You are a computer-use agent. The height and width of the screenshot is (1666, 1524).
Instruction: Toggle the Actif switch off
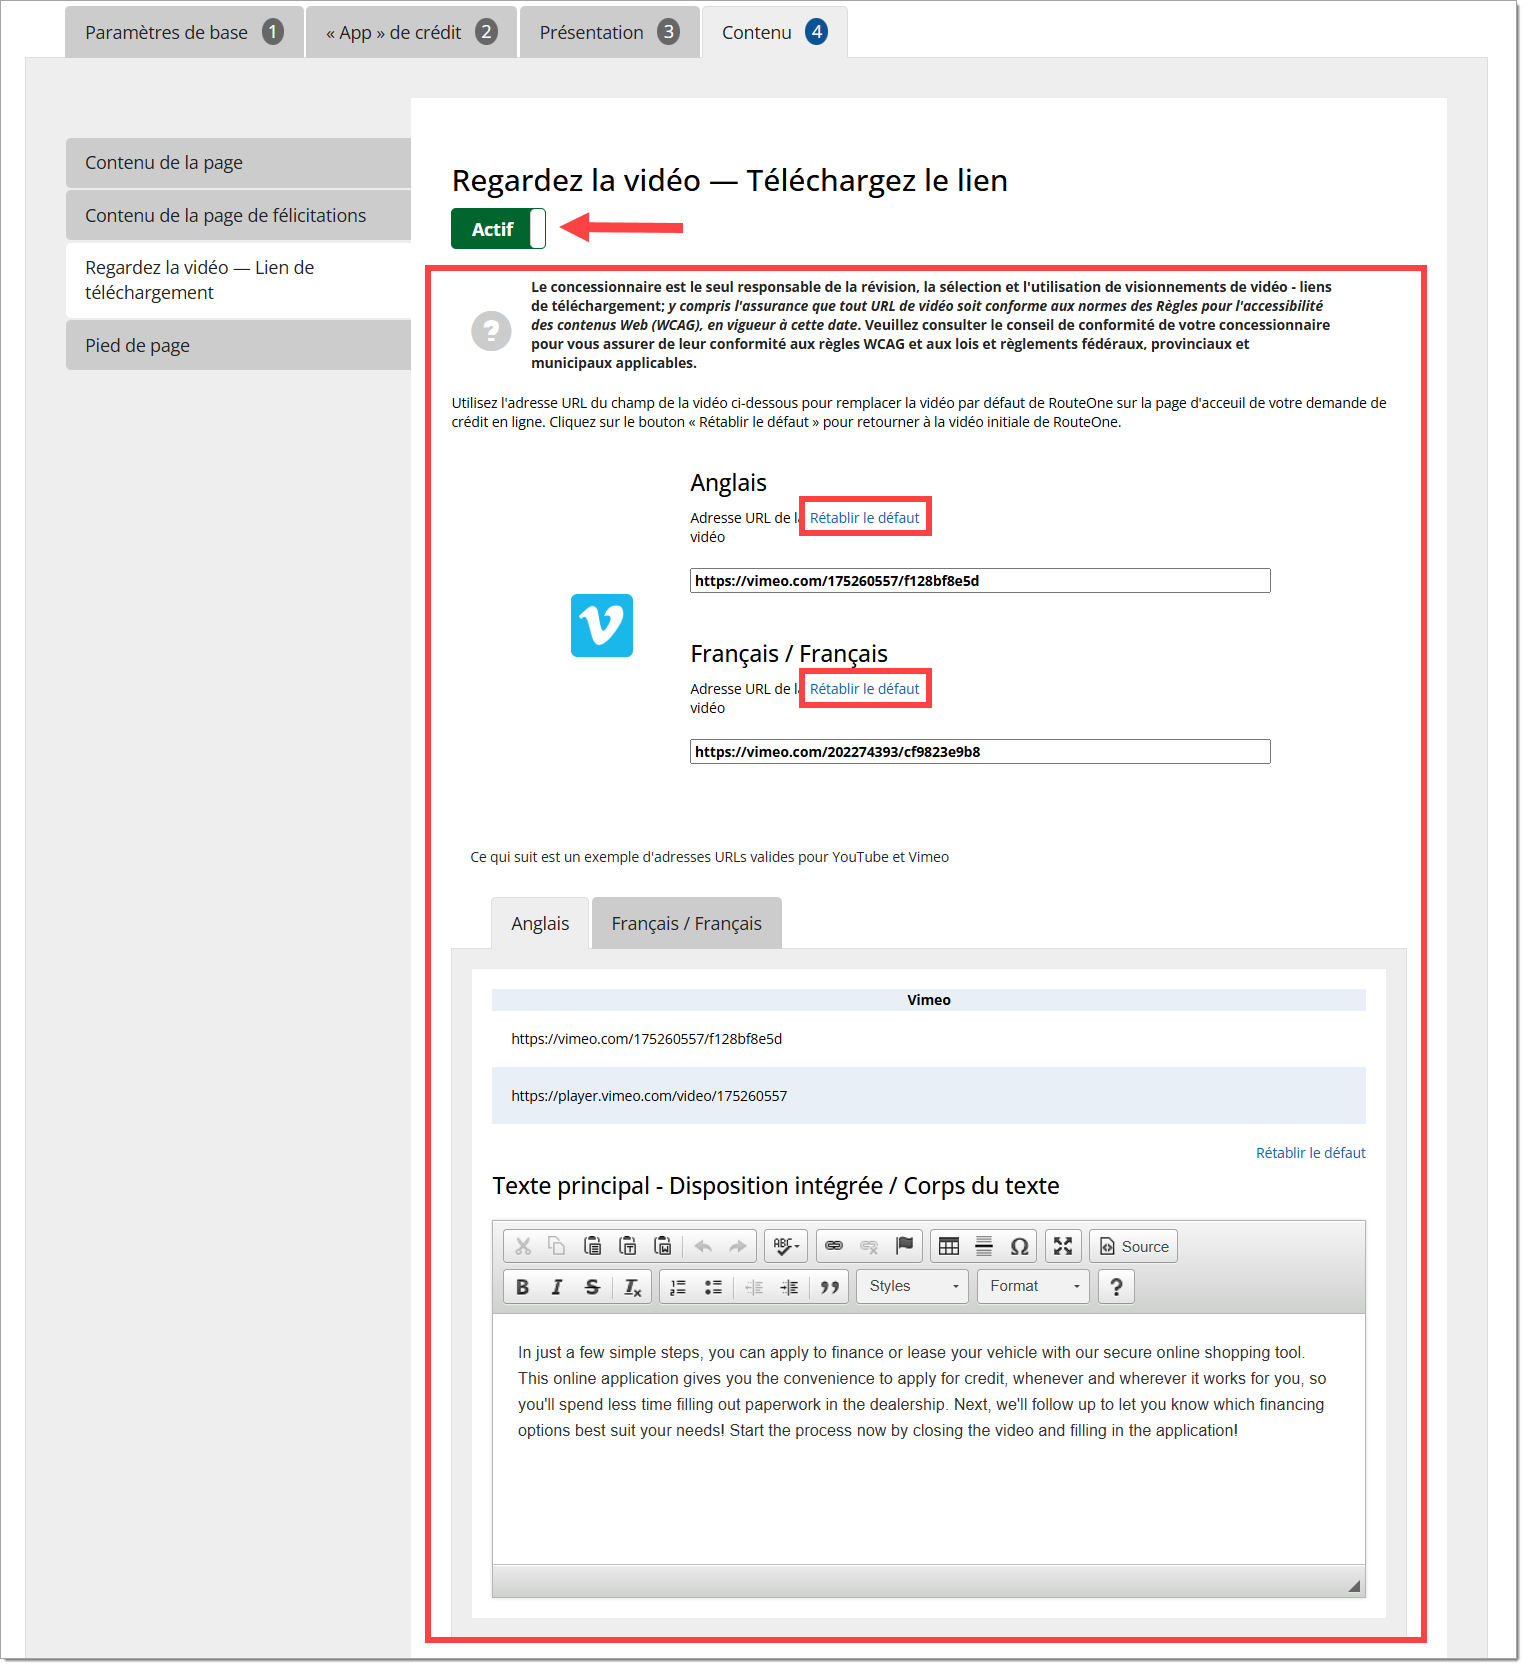(x=498, y=229)
